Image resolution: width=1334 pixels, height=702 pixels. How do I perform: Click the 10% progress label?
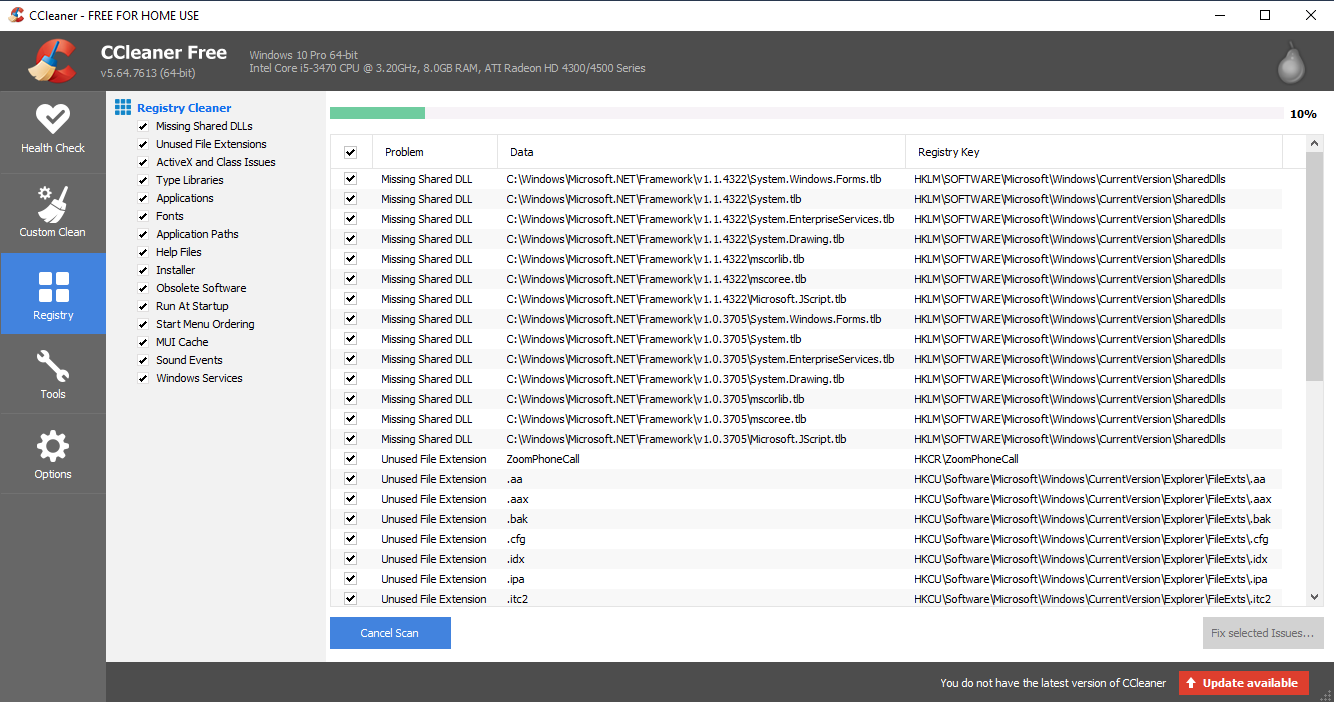[x=1303, y=114]
